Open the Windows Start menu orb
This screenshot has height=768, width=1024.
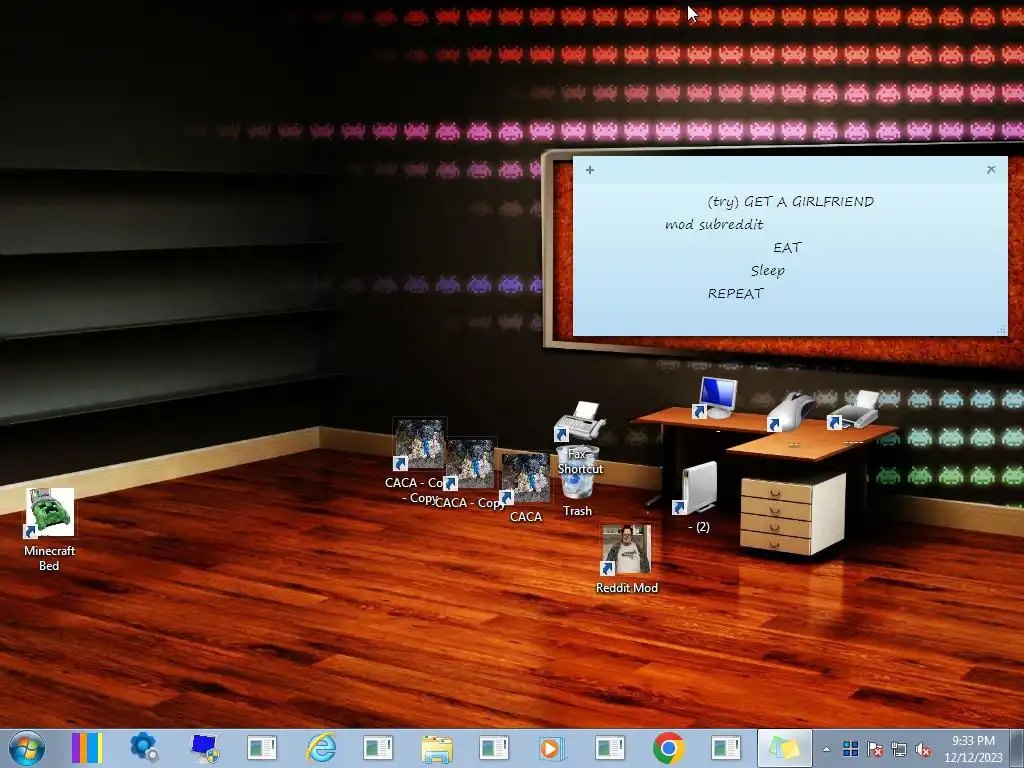27,748
